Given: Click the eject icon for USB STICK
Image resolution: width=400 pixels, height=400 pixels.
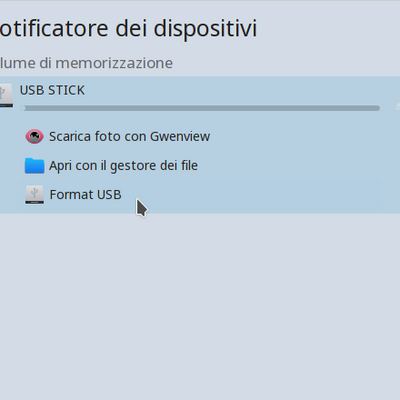Looking at the screenshot, I should point(397,107).
